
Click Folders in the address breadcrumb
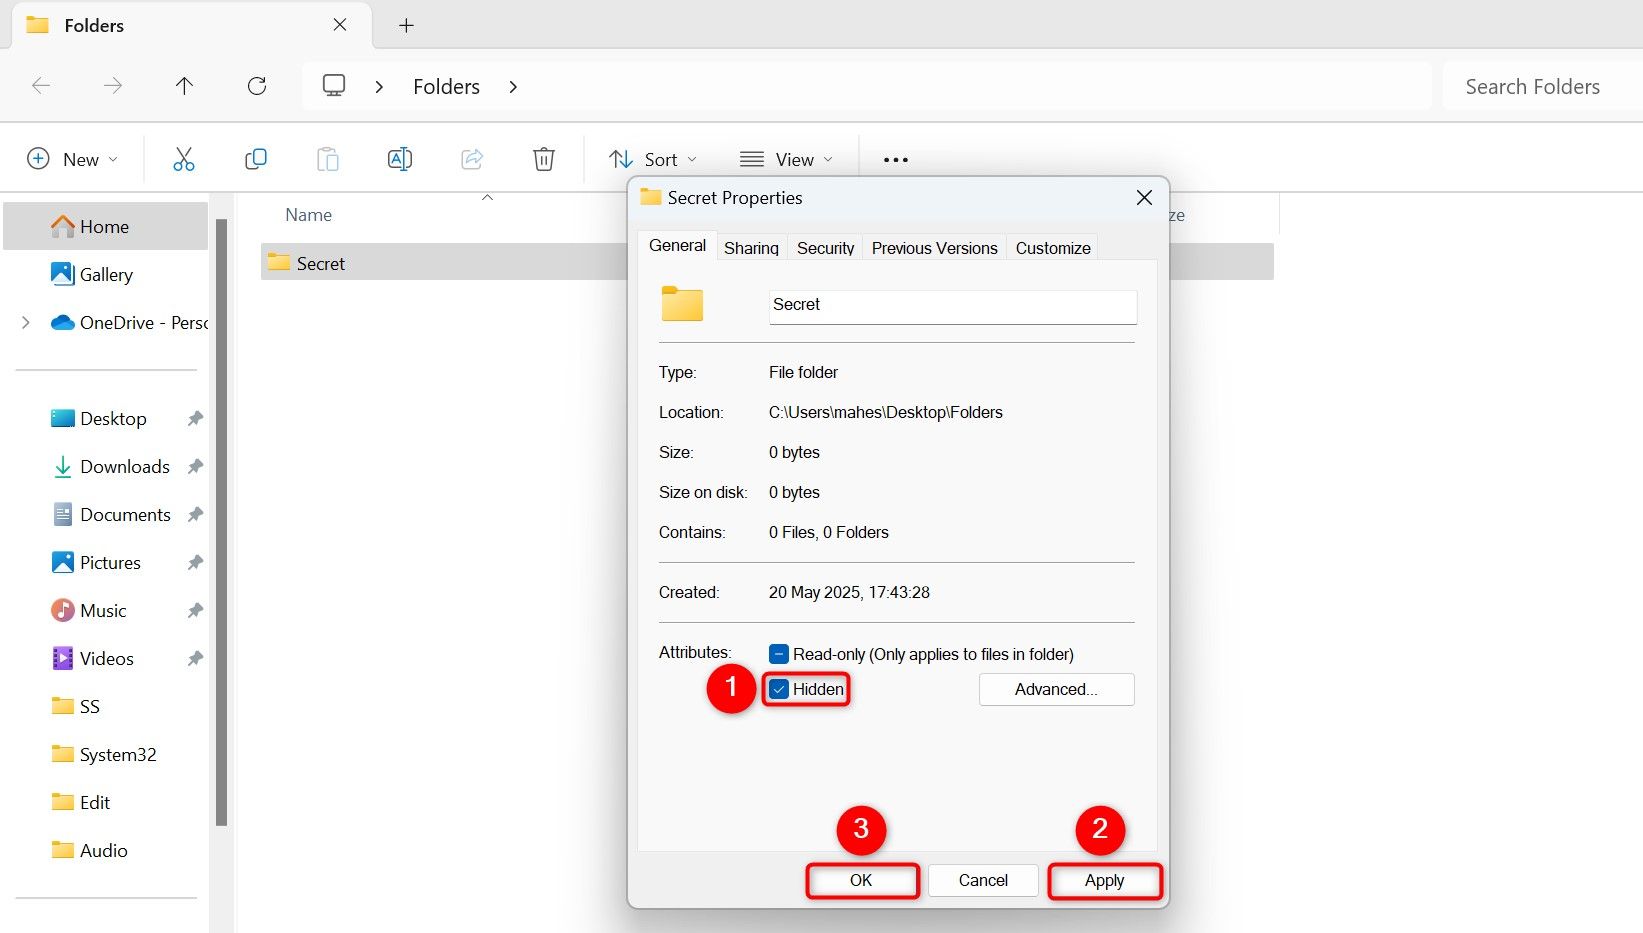click(x=446, y=87)
